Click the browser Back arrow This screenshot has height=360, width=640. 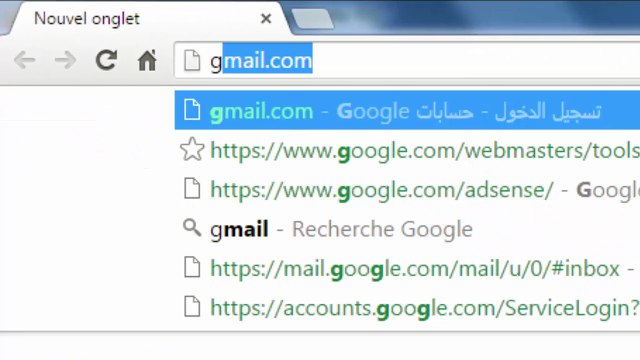(25, 60)
